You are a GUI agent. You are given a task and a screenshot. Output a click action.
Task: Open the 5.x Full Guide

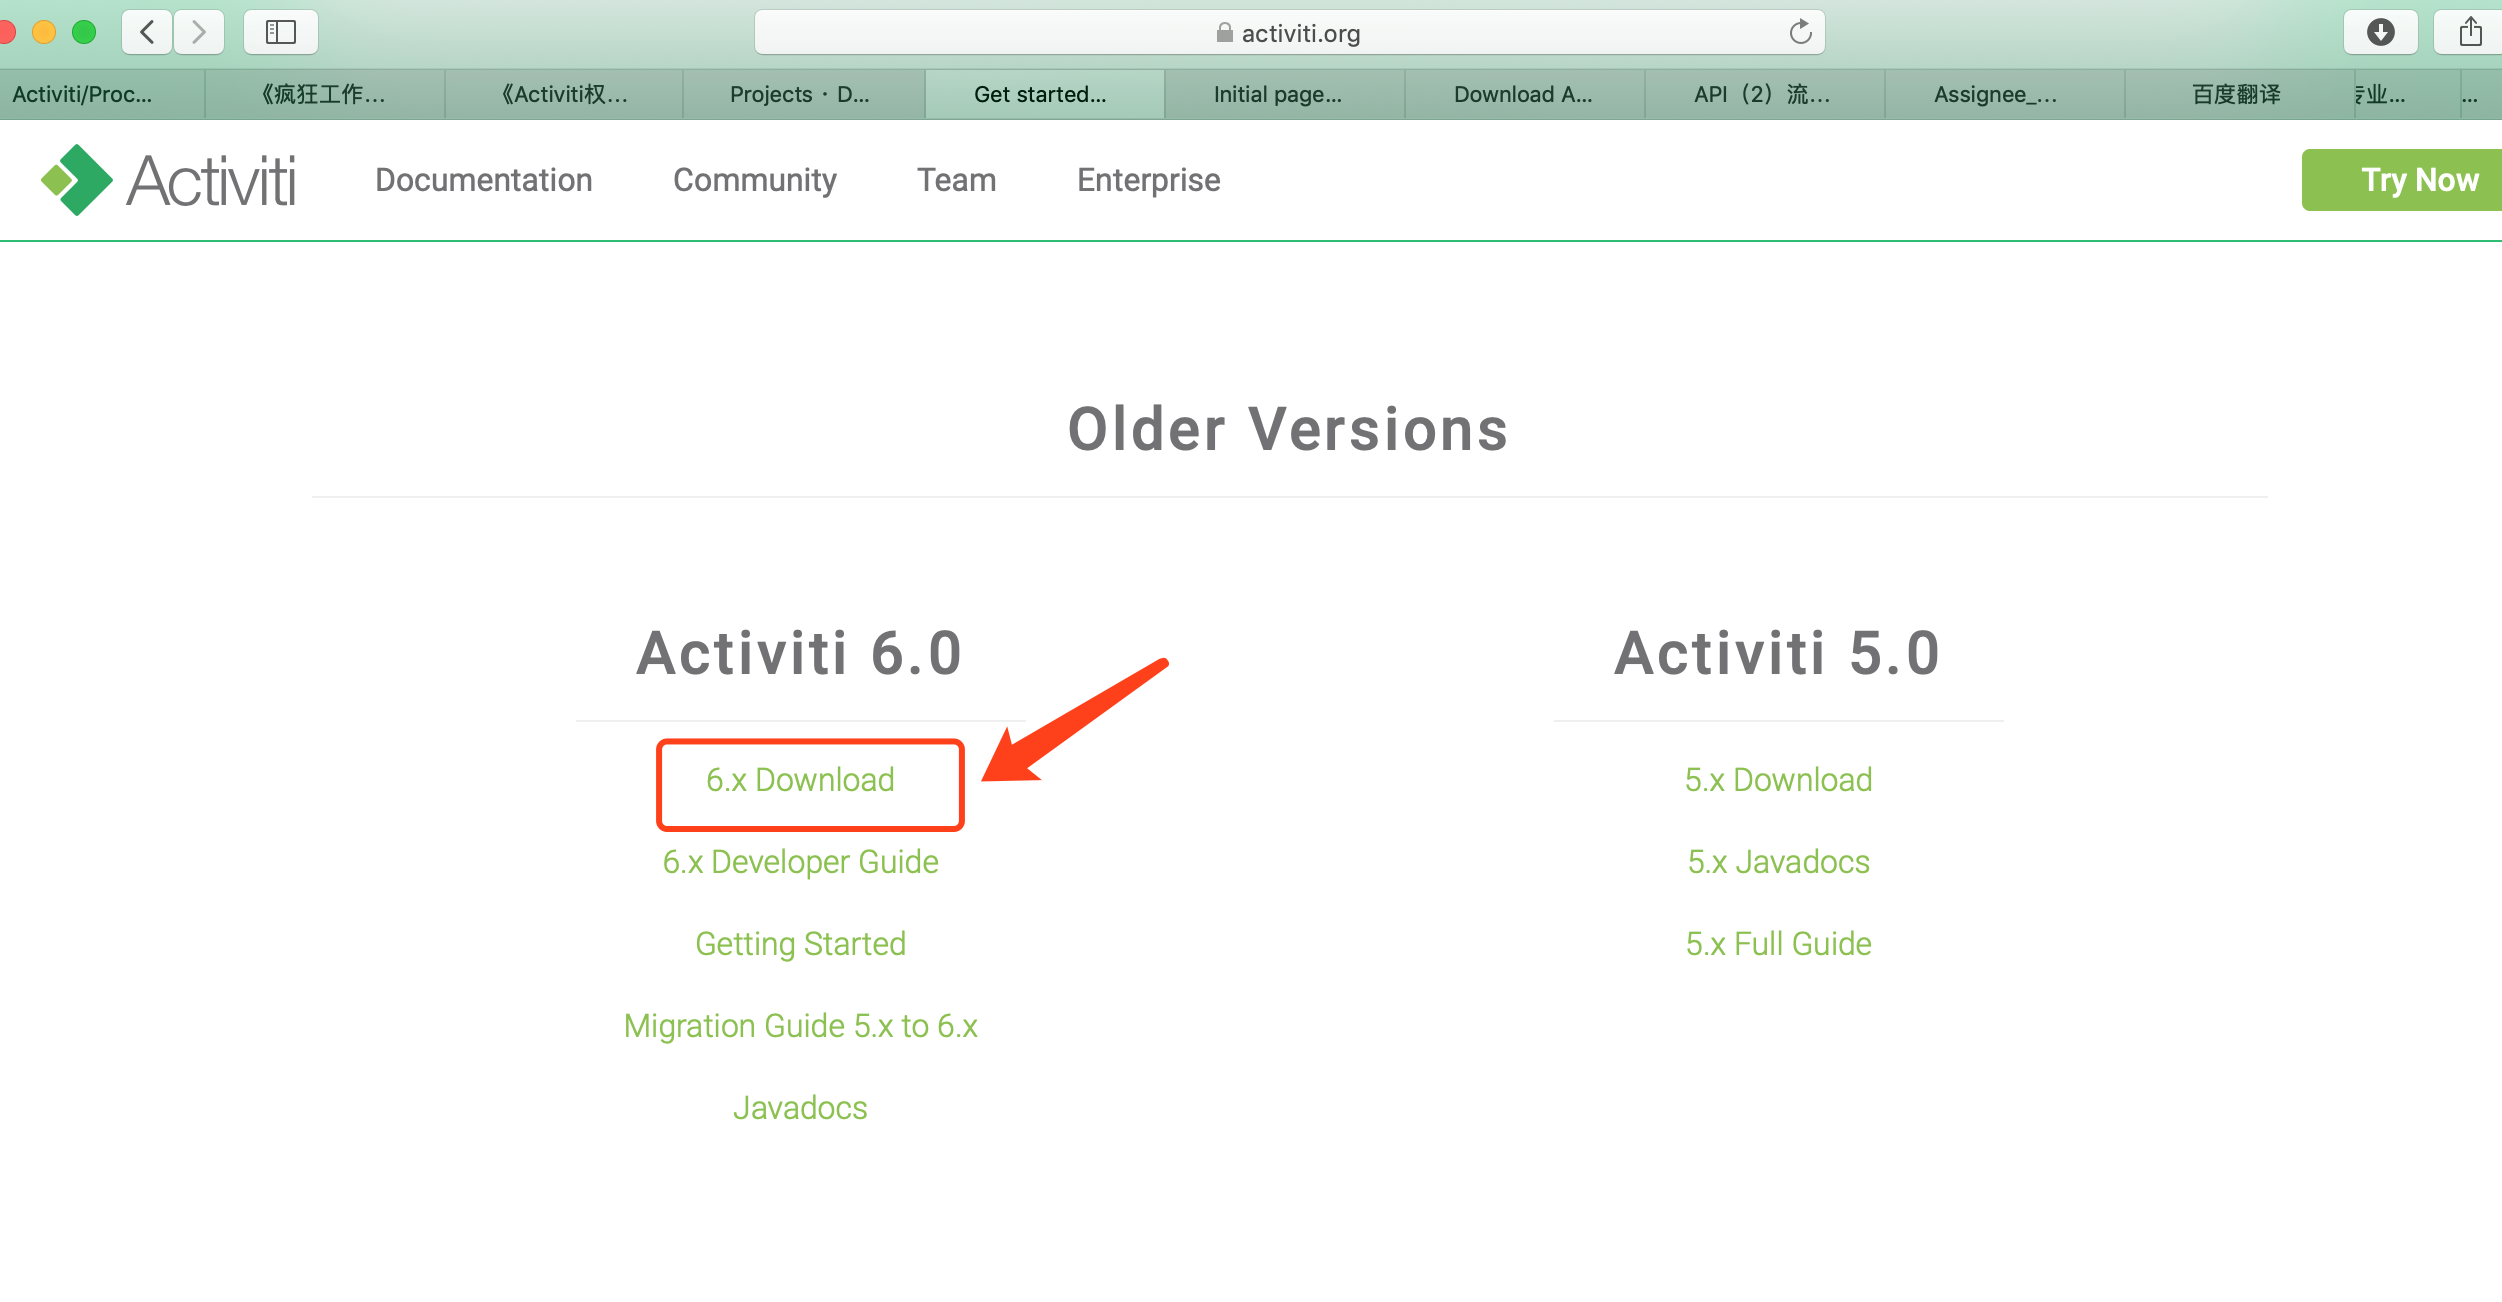[1778, 943]
